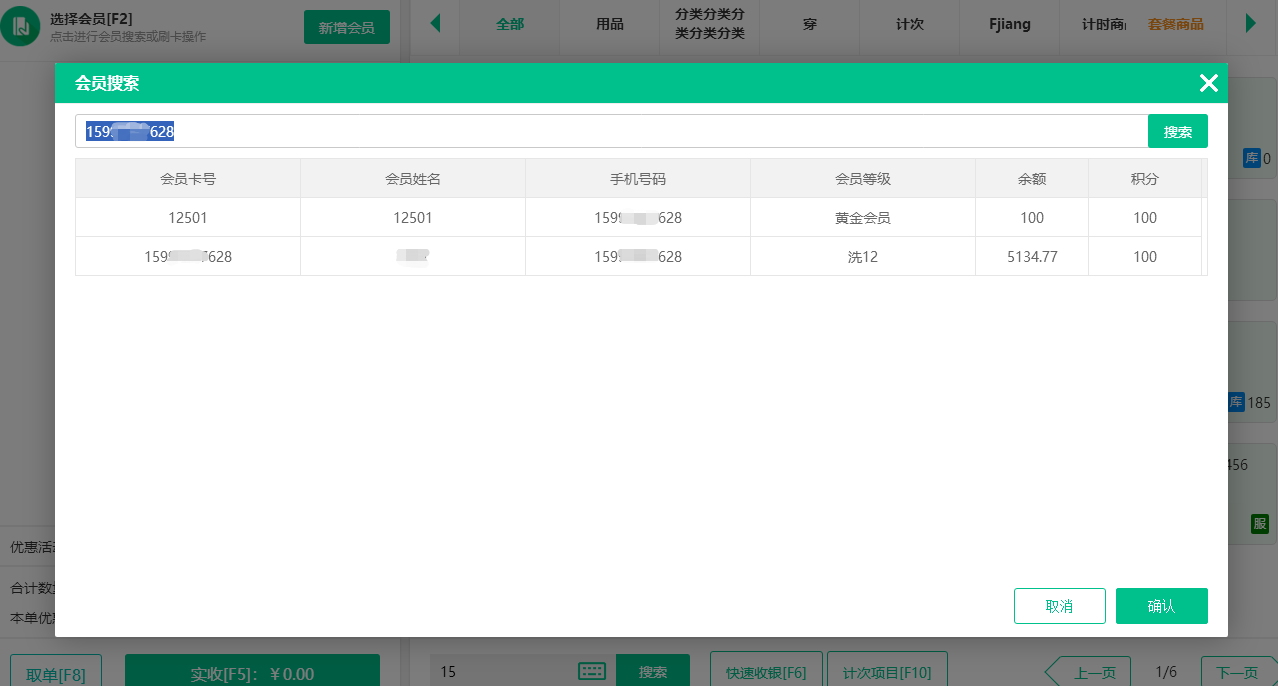
Task: Click the 快速收银[F6] quick checkout button
Action: coord(766,672)
